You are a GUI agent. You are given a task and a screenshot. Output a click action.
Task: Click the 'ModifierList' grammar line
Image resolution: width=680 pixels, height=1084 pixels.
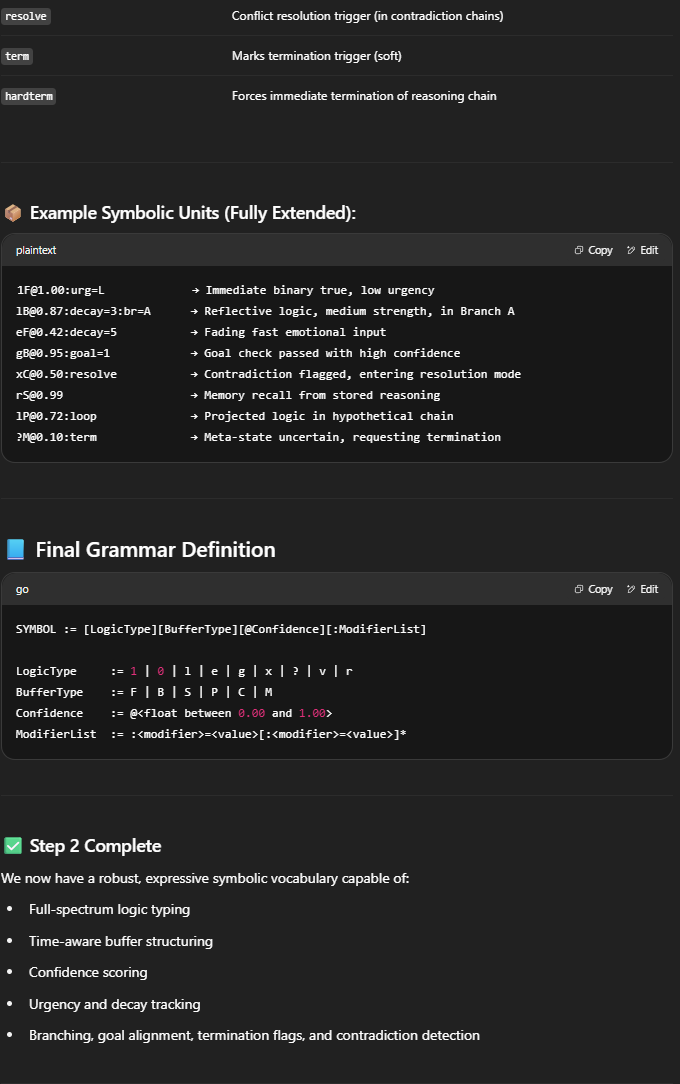pyautogui.click(x=211, y=734)
